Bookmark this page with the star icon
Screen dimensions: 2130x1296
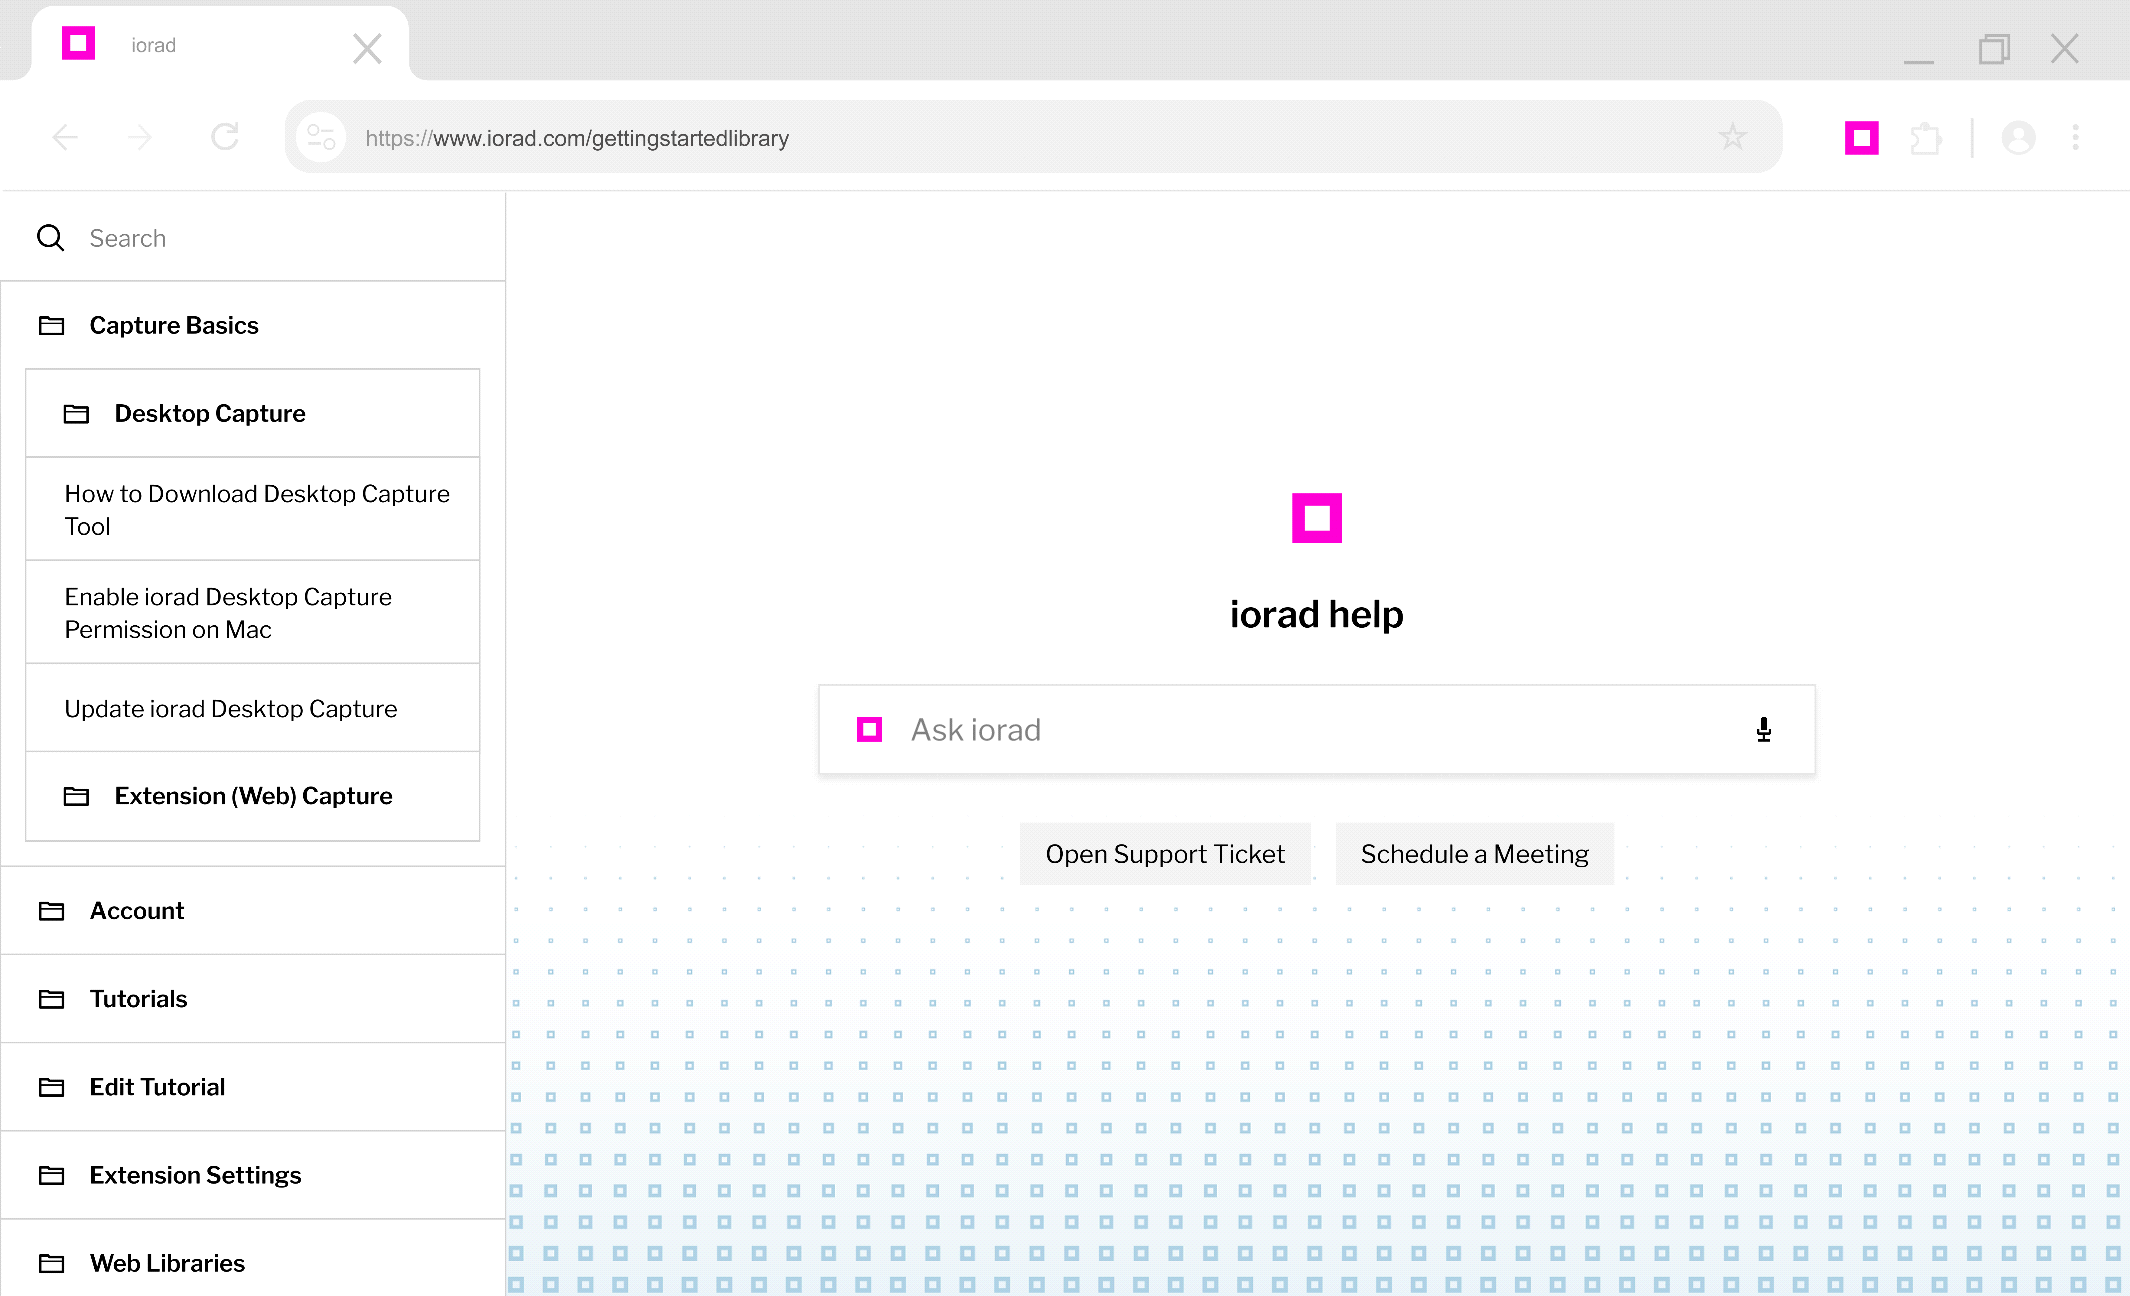tap(1732, 136)
